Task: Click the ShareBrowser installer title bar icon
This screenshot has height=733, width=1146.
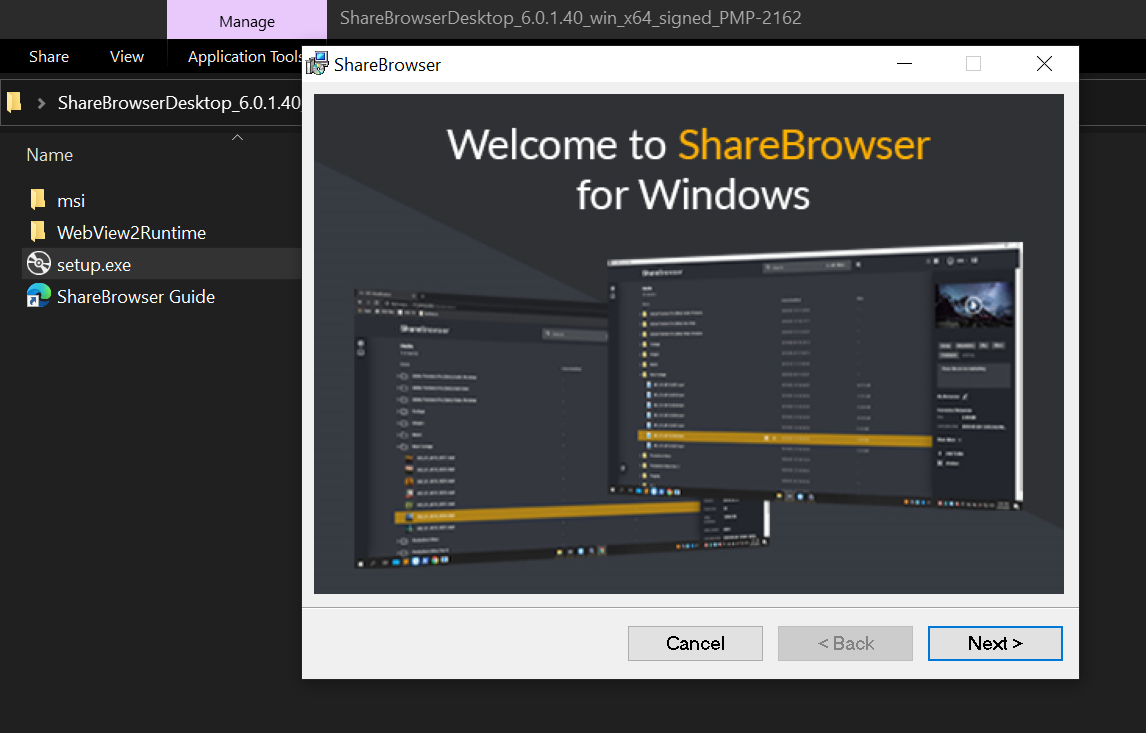Action: coord(317,64)
